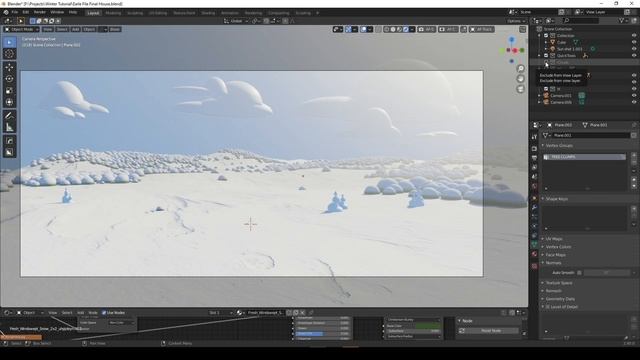
Task: Click the viewport pan hand icon
Action: tap(520, 78)
